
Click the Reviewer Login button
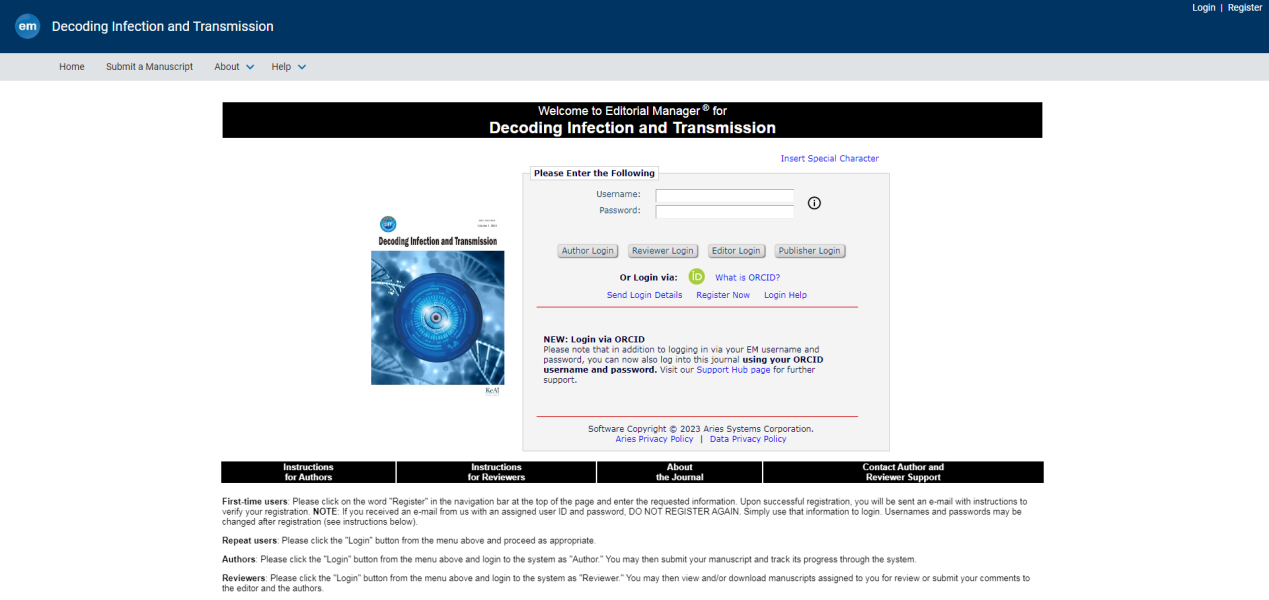(x=663, y=251)
